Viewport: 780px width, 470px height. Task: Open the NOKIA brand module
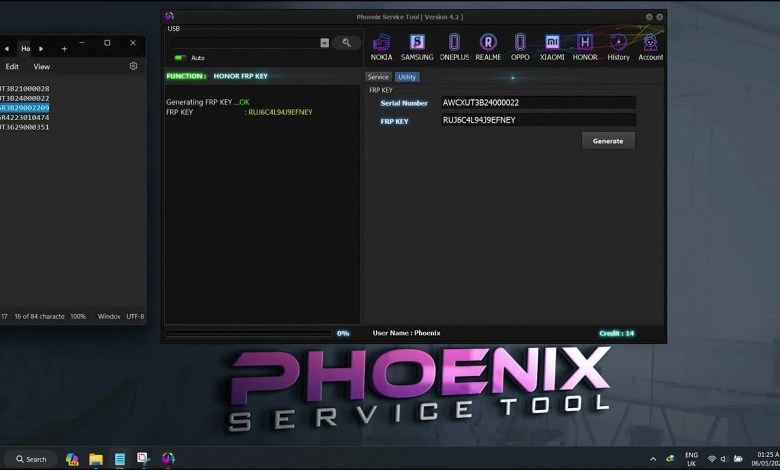381,47
